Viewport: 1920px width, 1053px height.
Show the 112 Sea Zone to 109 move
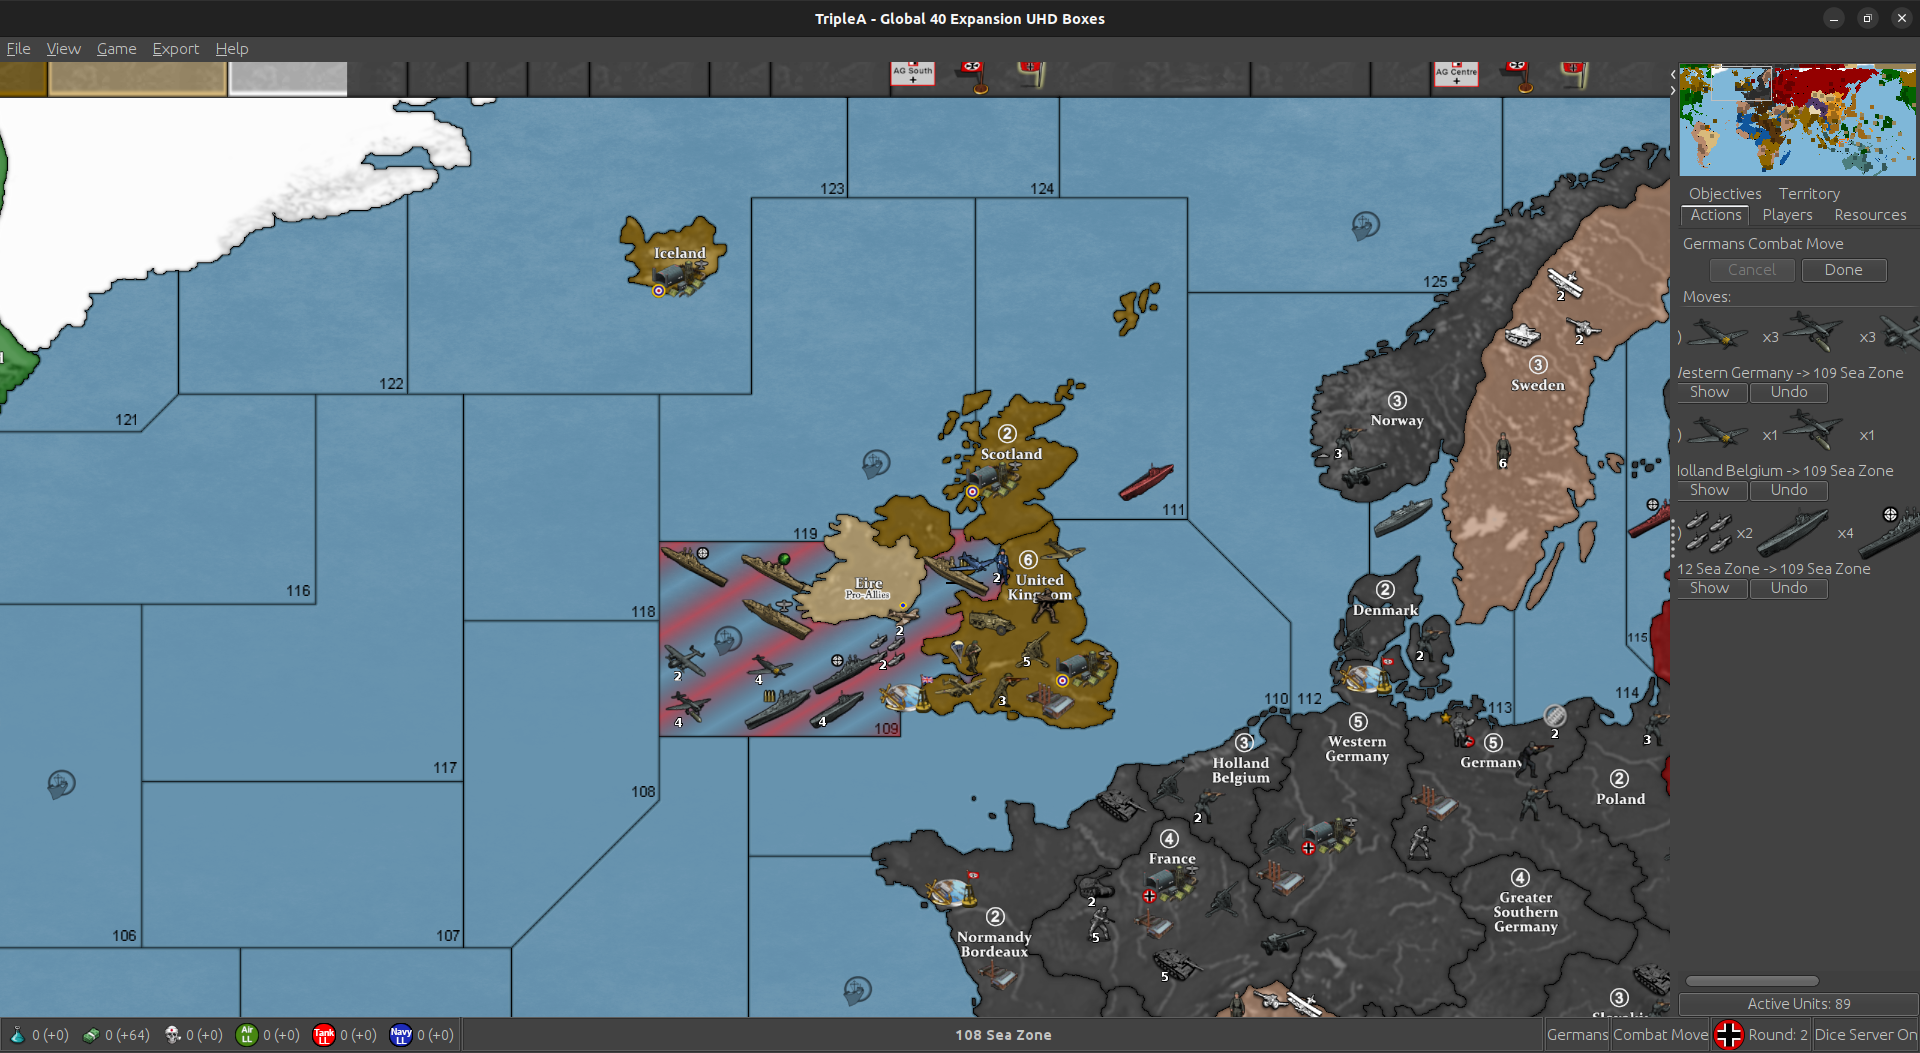(1709, 588)
